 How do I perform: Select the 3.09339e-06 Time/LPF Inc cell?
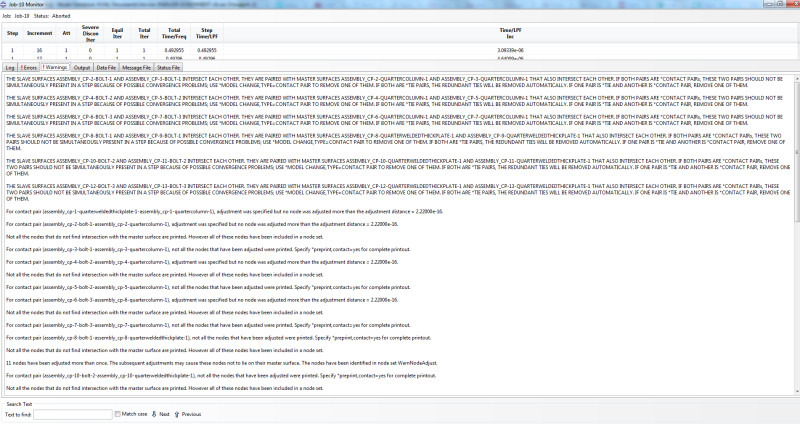510,51
